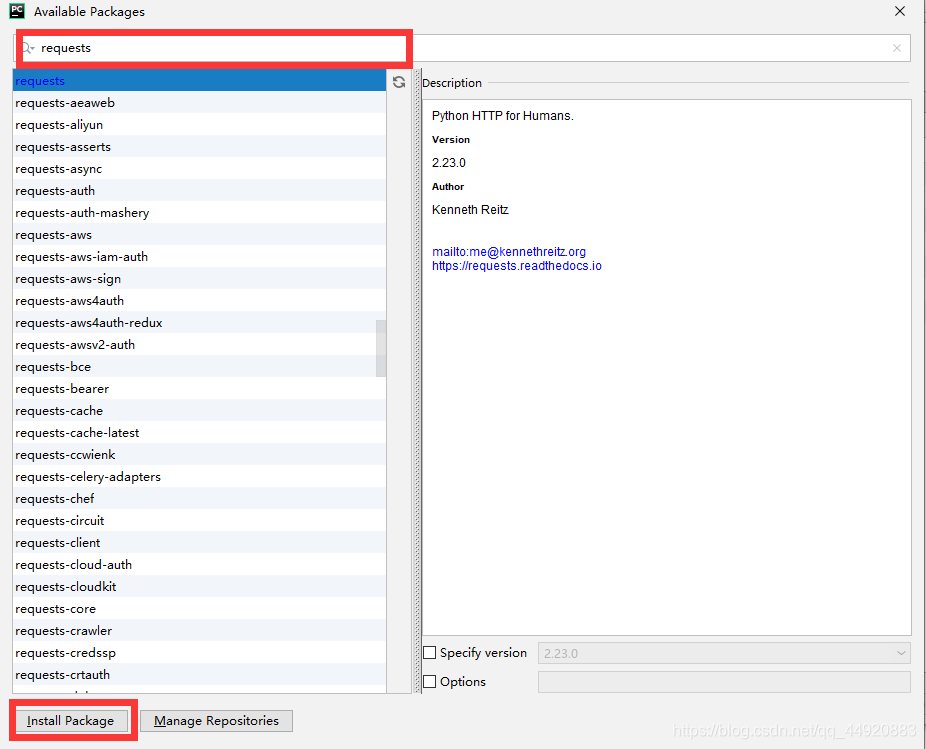Select requests-awsv2-auth in the list
The image size is (926, 749).
[199, 344]
